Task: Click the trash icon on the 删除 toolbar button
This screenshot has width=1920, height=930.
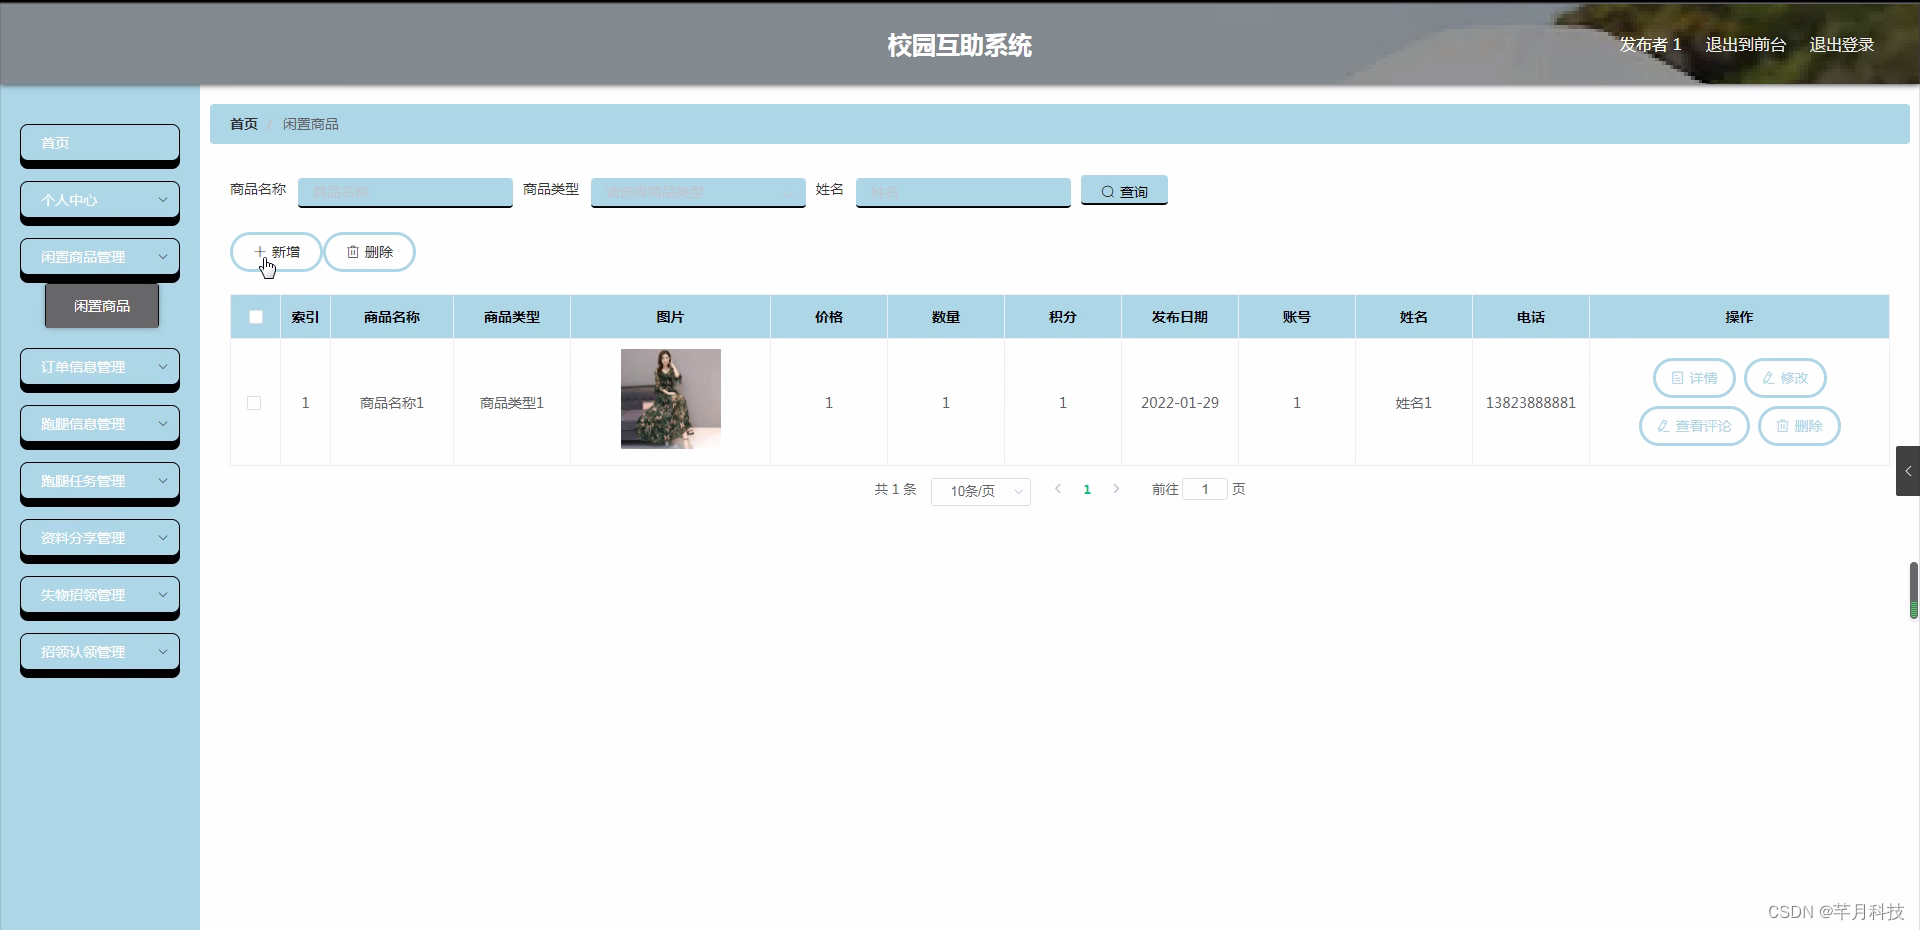Action: [352, 251]
